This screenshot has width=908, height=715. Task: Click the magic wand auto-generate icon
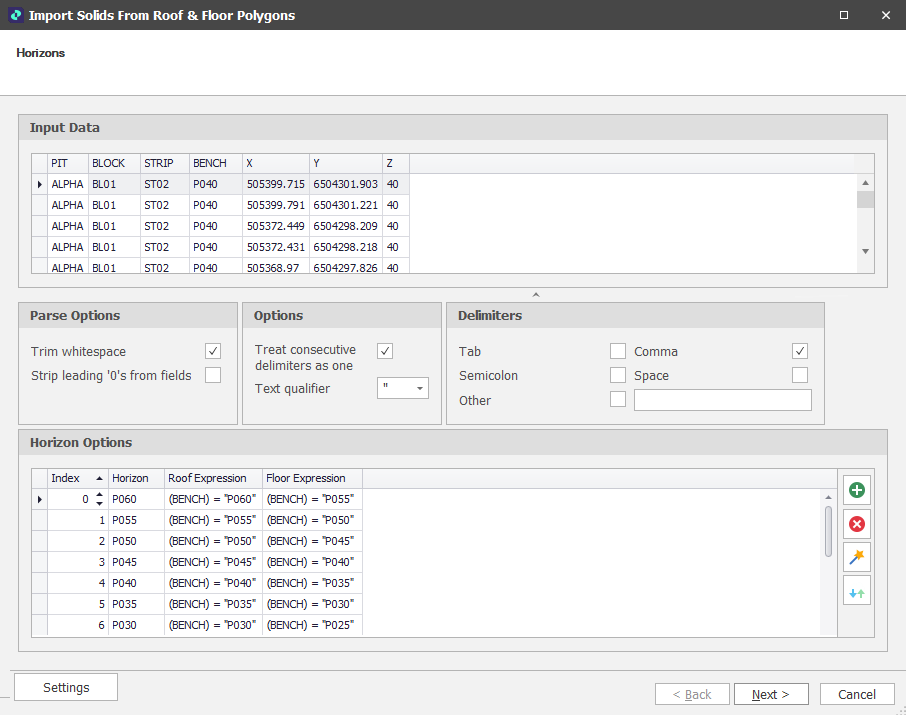(857, 557)
